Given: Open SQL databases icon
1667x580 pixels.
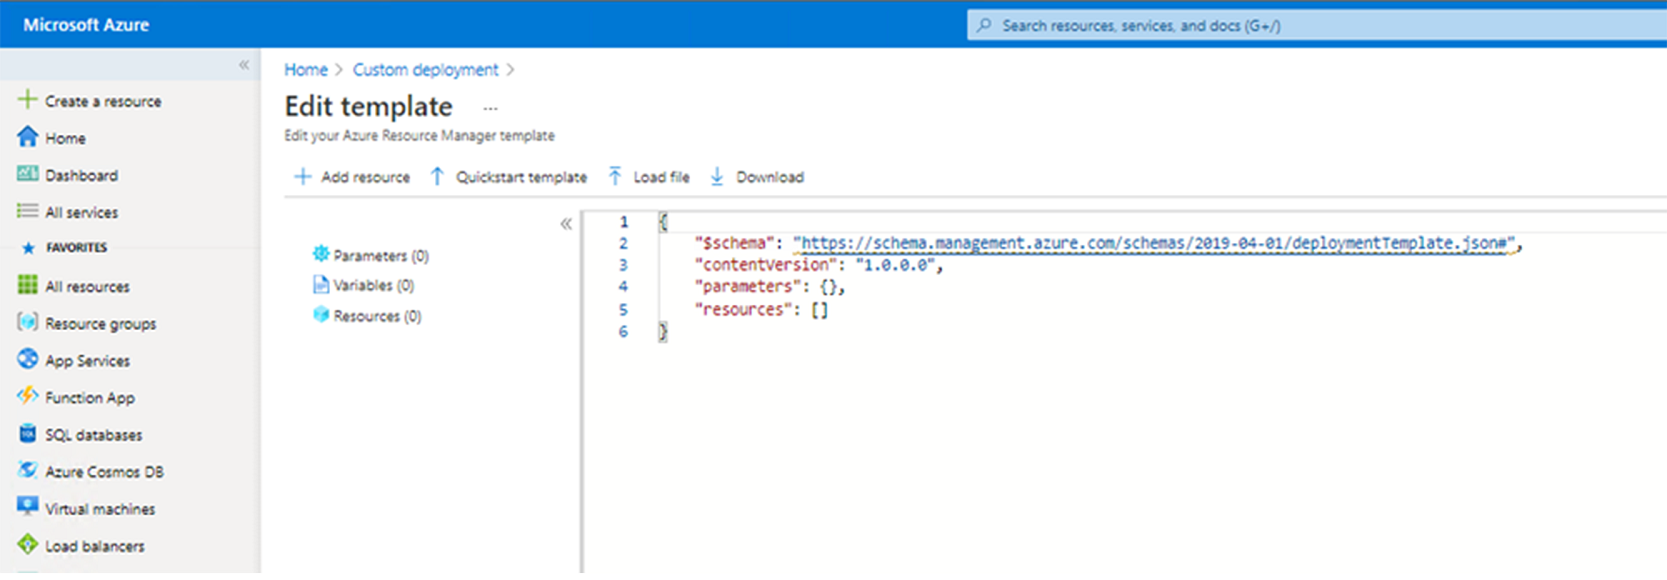Looking at the screenshot, I should (x=27, y=434).
